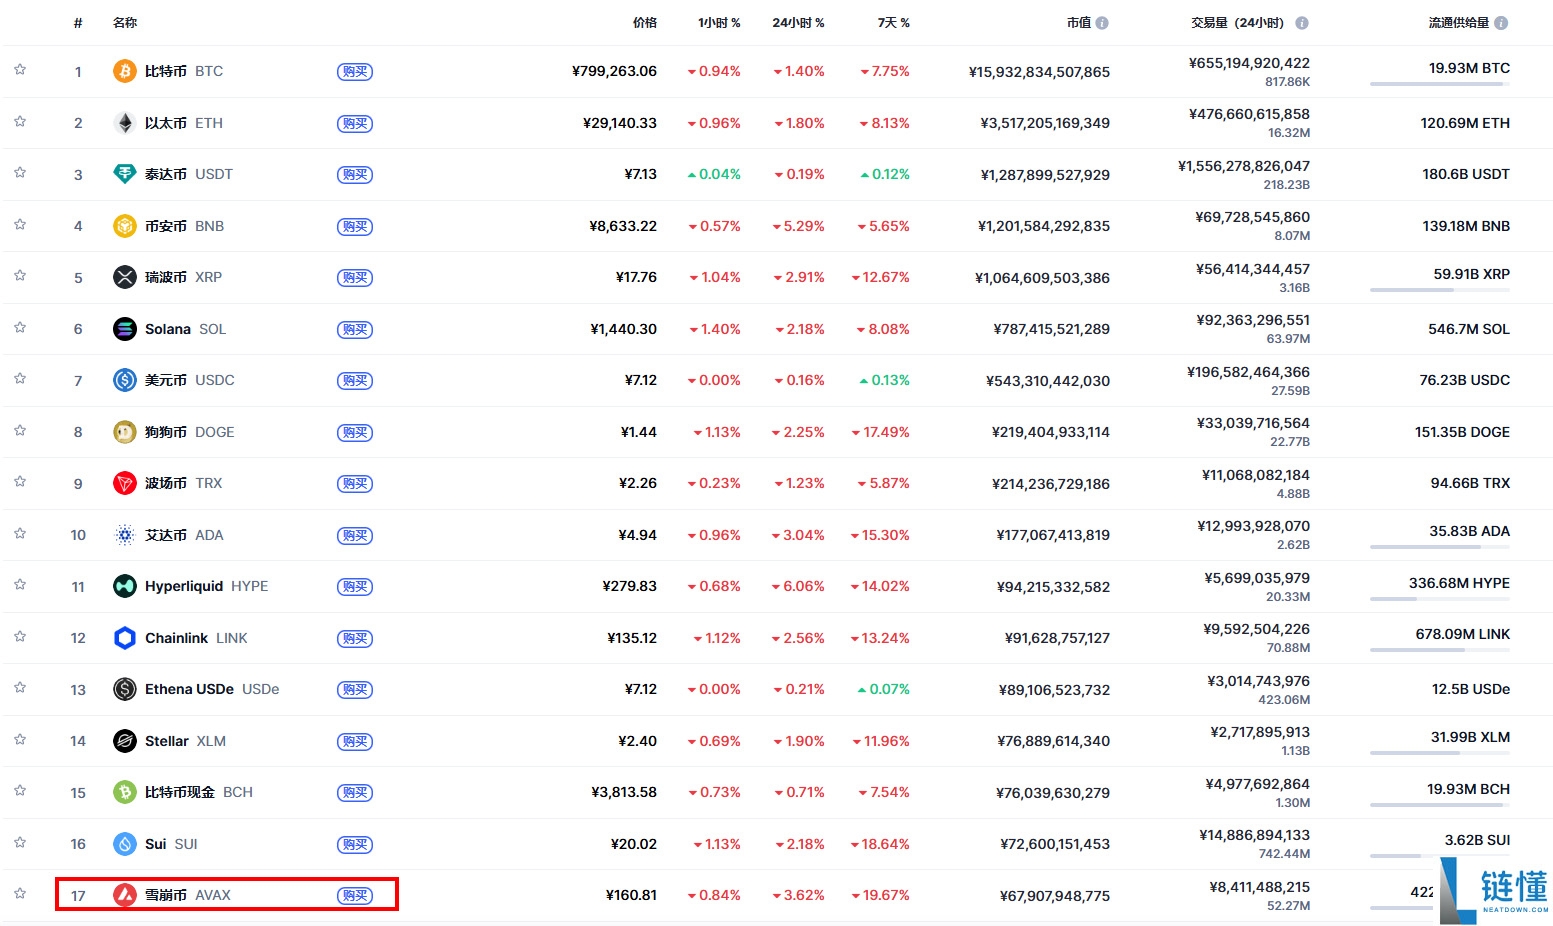Screen dimensions: 1553x926
Task: Click the ADA circulating supply progress bar
Action: pos(1440,547)
